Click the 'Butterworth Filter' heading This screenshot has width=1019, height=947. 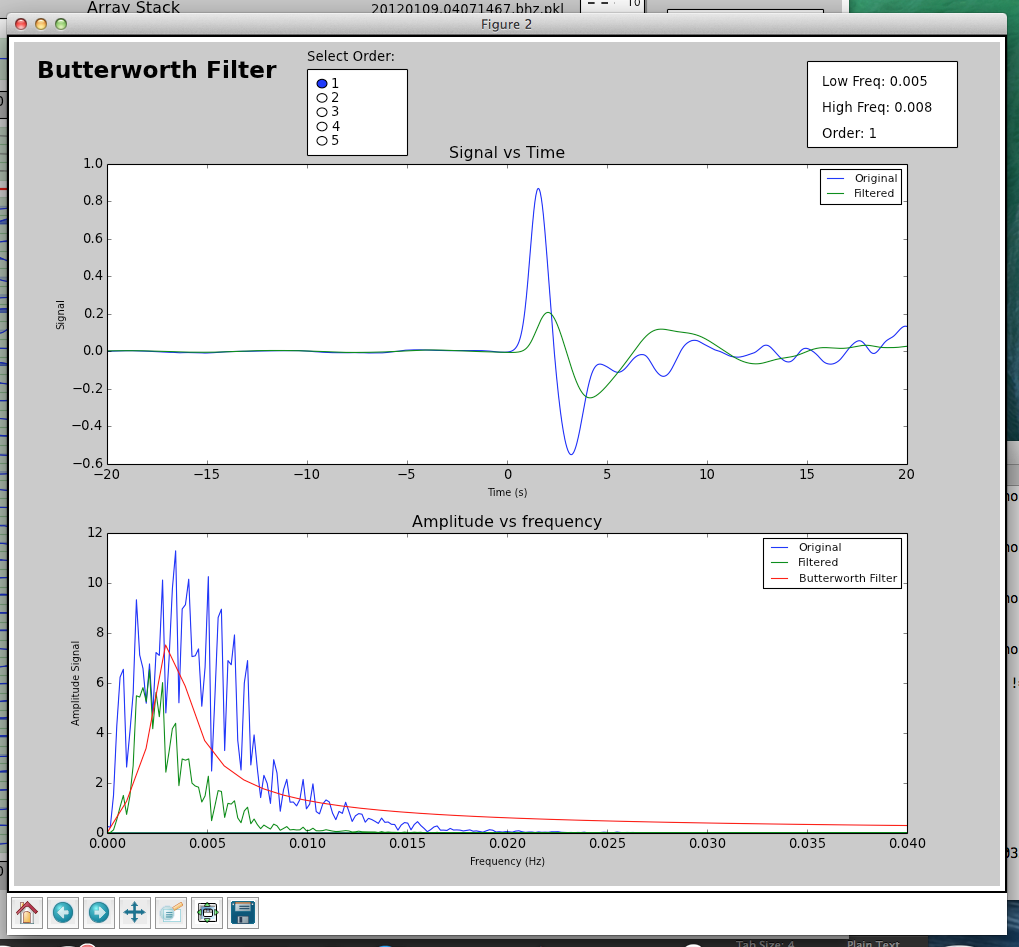[157, 70]
